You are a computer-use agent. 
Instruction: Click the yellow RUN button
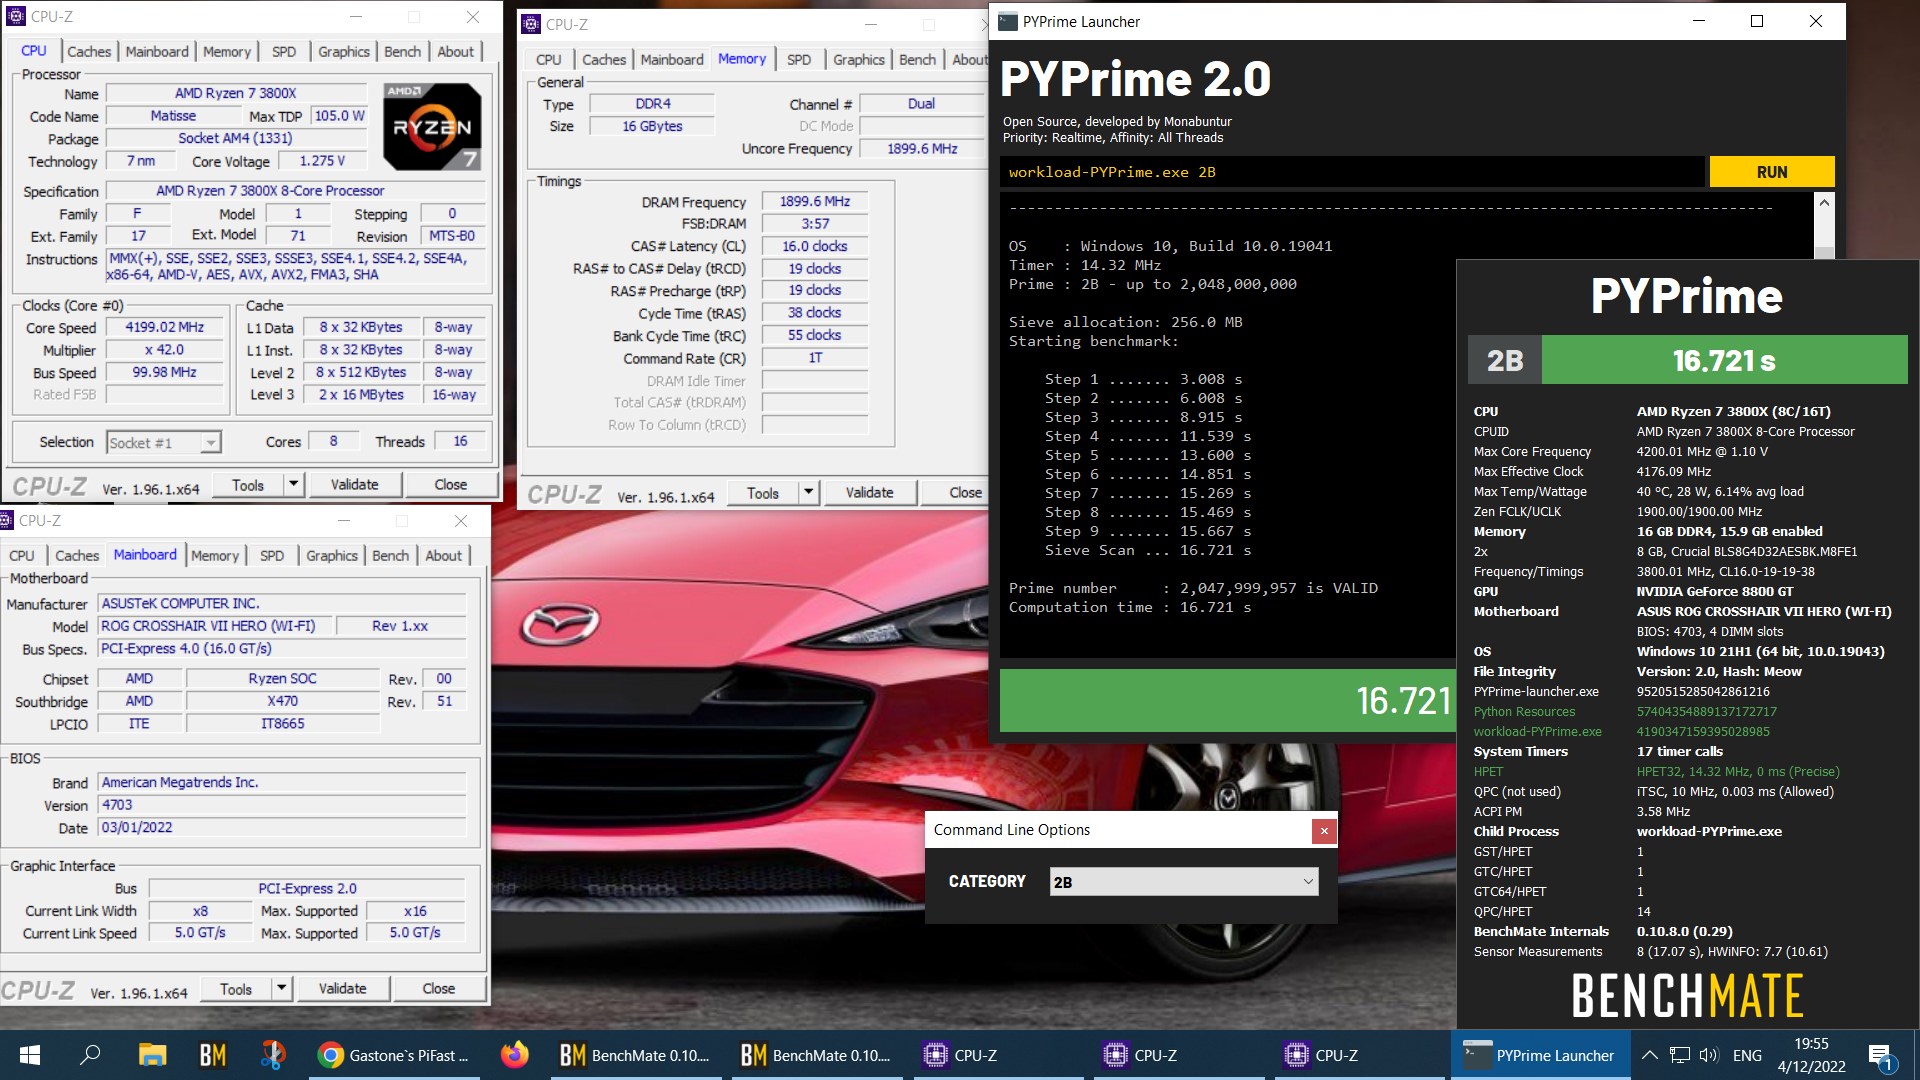point(1772,172)
